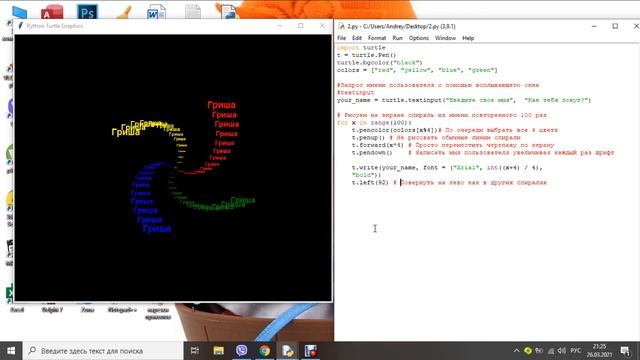This screenshot has width=640, height=360.
Task: Open File Explorer from the taskbar
Action: [x=218, y=351]
